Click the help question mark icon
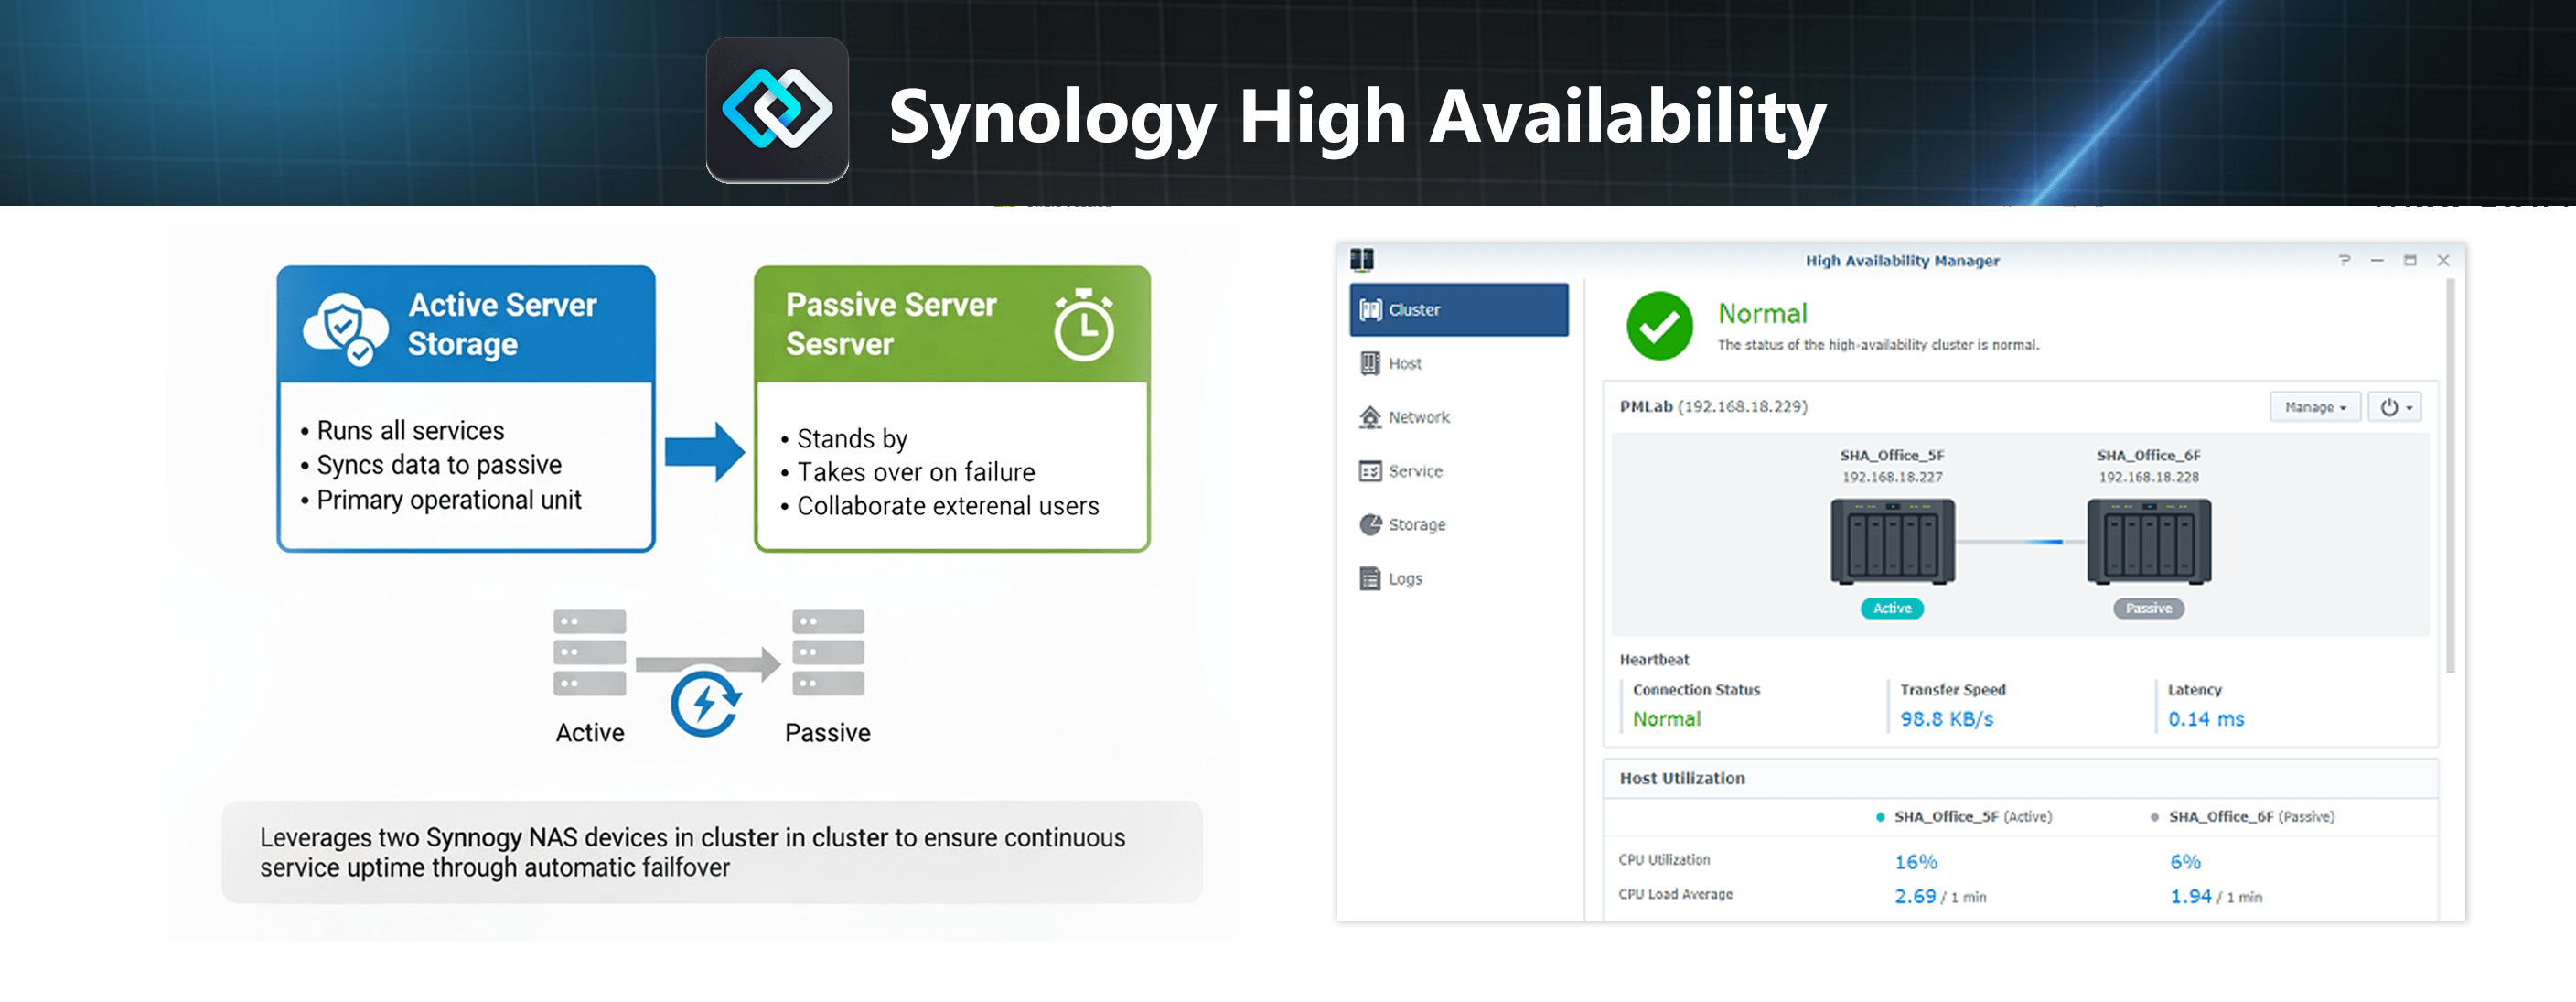The height and width of the screenshot is (1002, 2576). coord(2344,260)
